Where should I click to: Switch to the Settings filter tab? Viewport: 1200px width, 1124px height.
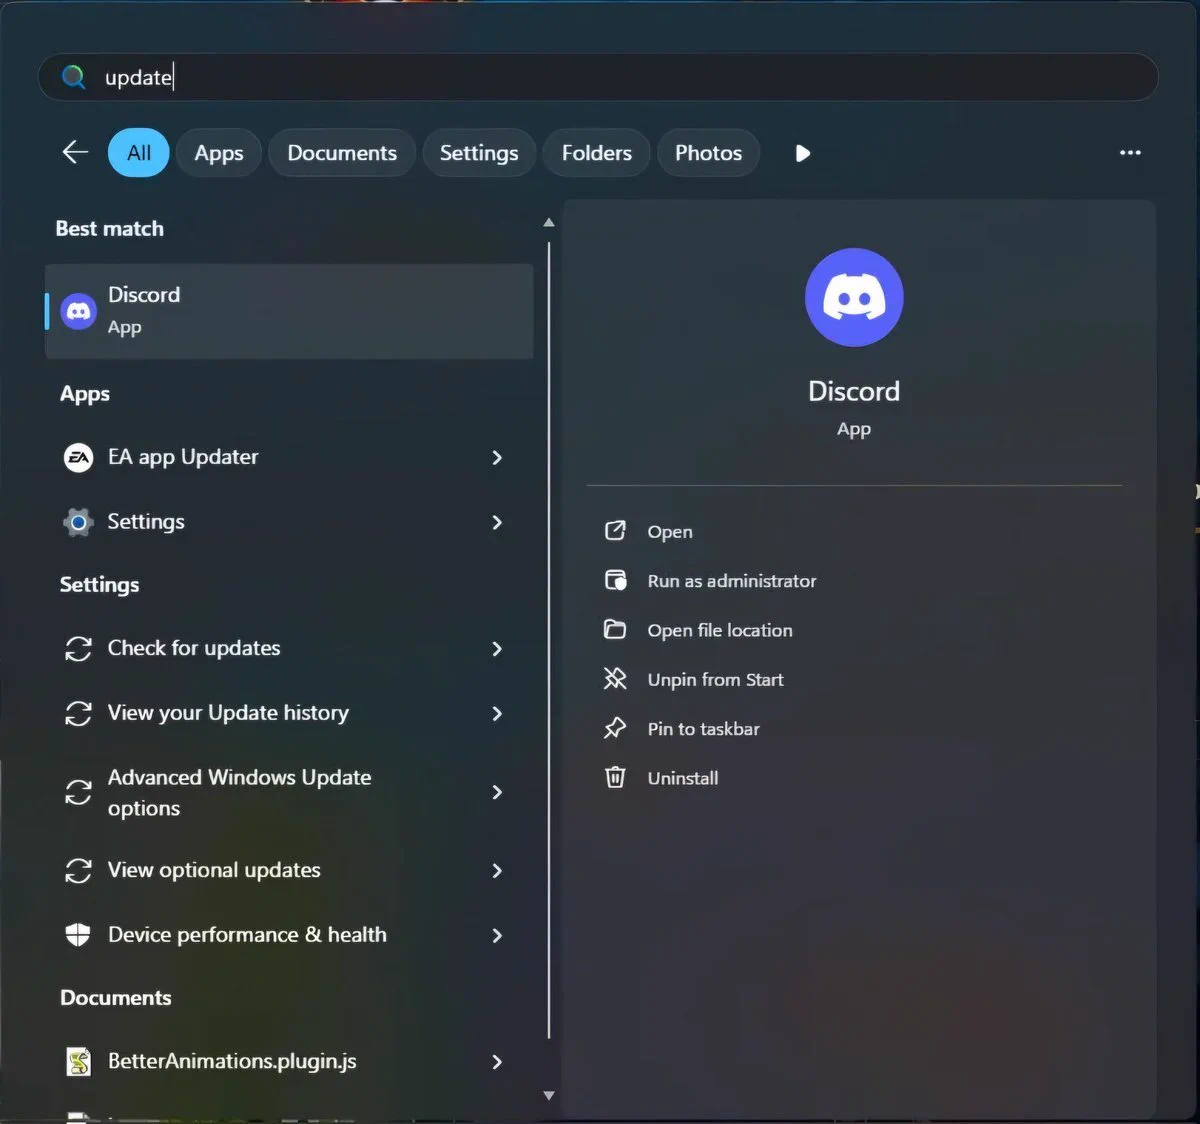tap(479, 153)
